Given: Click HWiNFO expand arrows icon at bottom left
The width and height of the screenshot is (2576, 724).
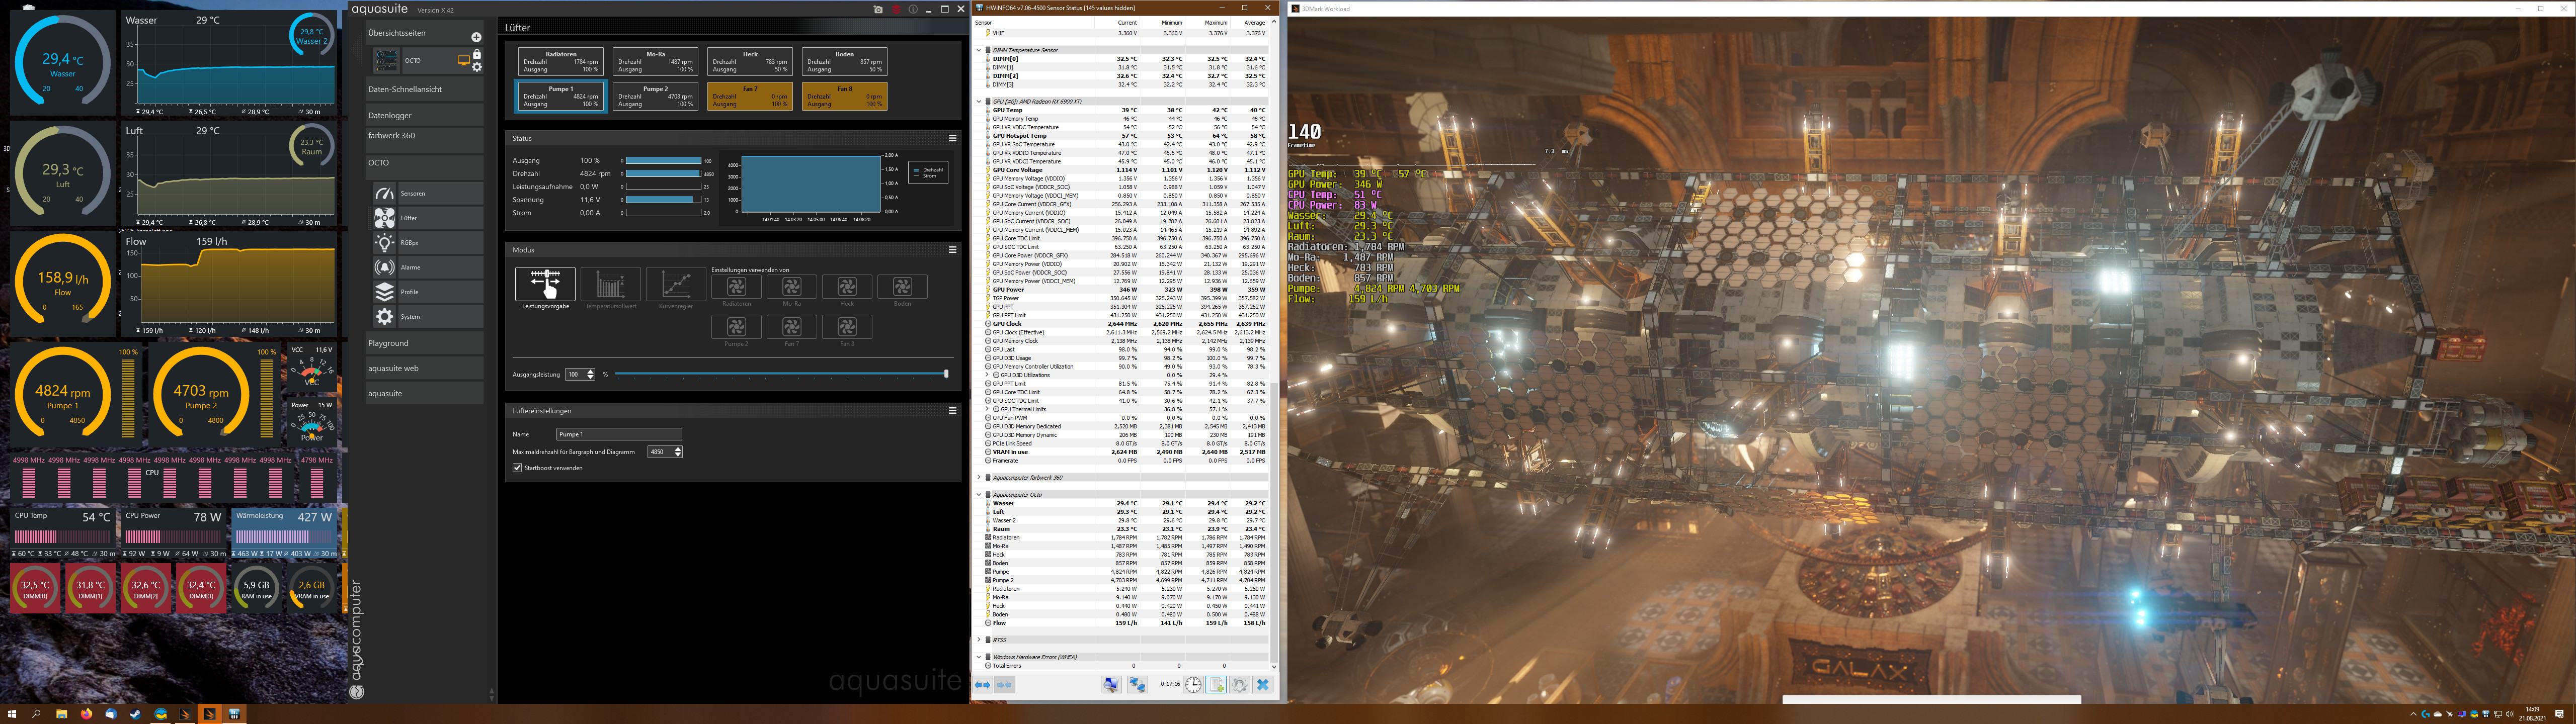Looking at the screenshot, I should coord(983,685).
